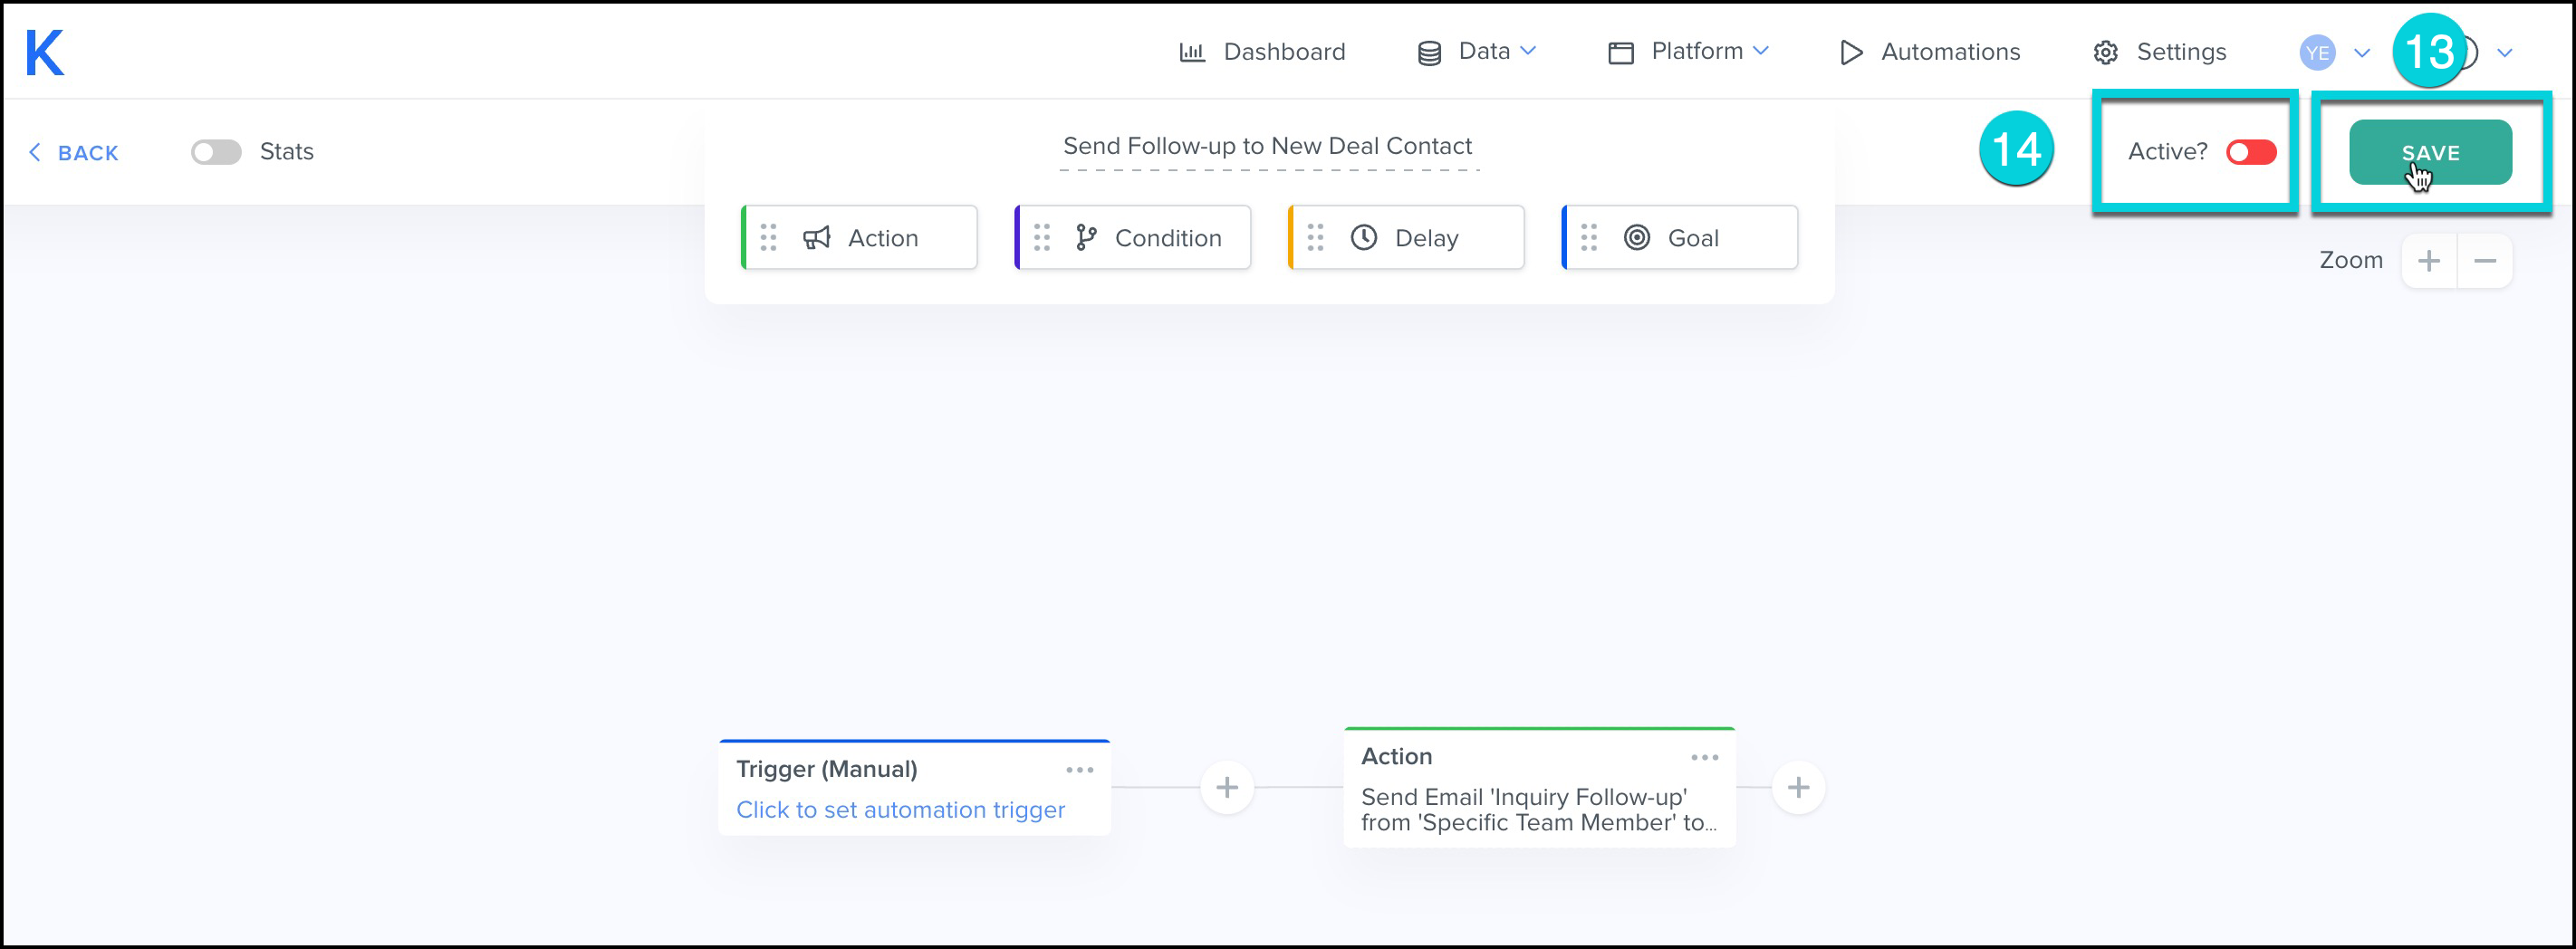
Task: Click the Goal target block icon
Action: pyautogui.click(x=1636, y=238)
